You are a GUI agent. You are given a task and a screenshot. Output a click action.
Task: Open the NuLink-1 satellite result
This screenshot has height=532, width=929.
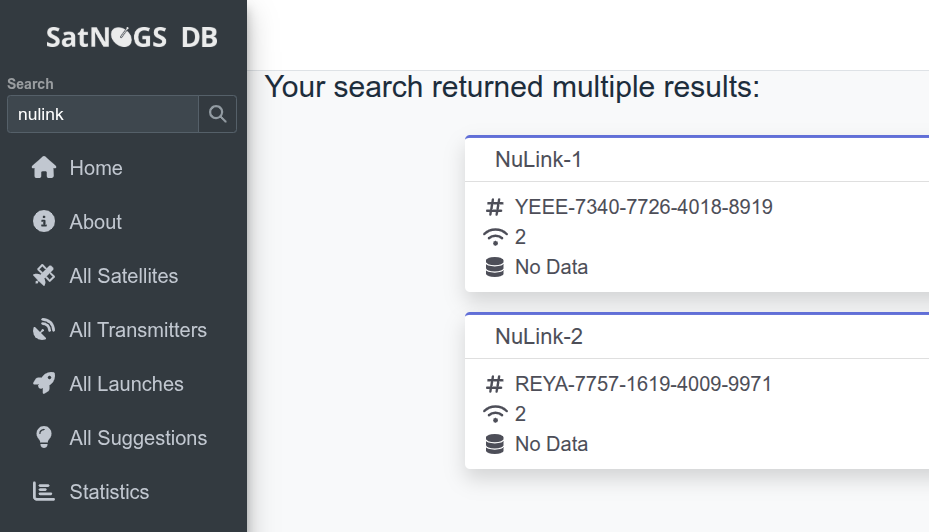pyautogui.click(x=538, y=160)
